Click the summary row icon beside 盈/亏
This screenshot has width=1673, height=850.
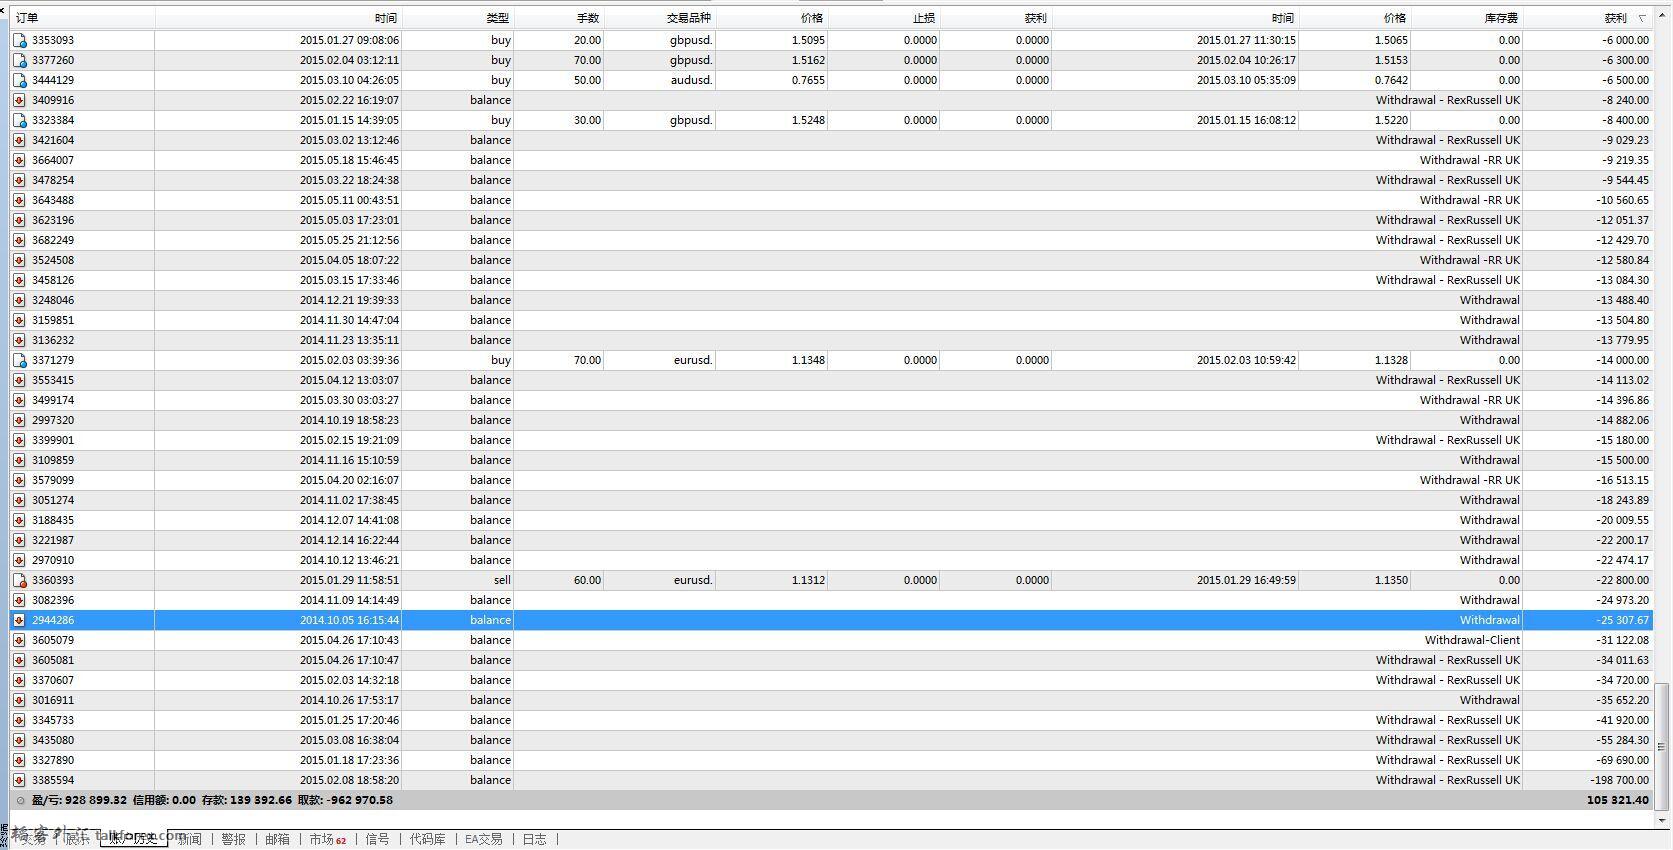pyautogui.click(x=20, y=800)
